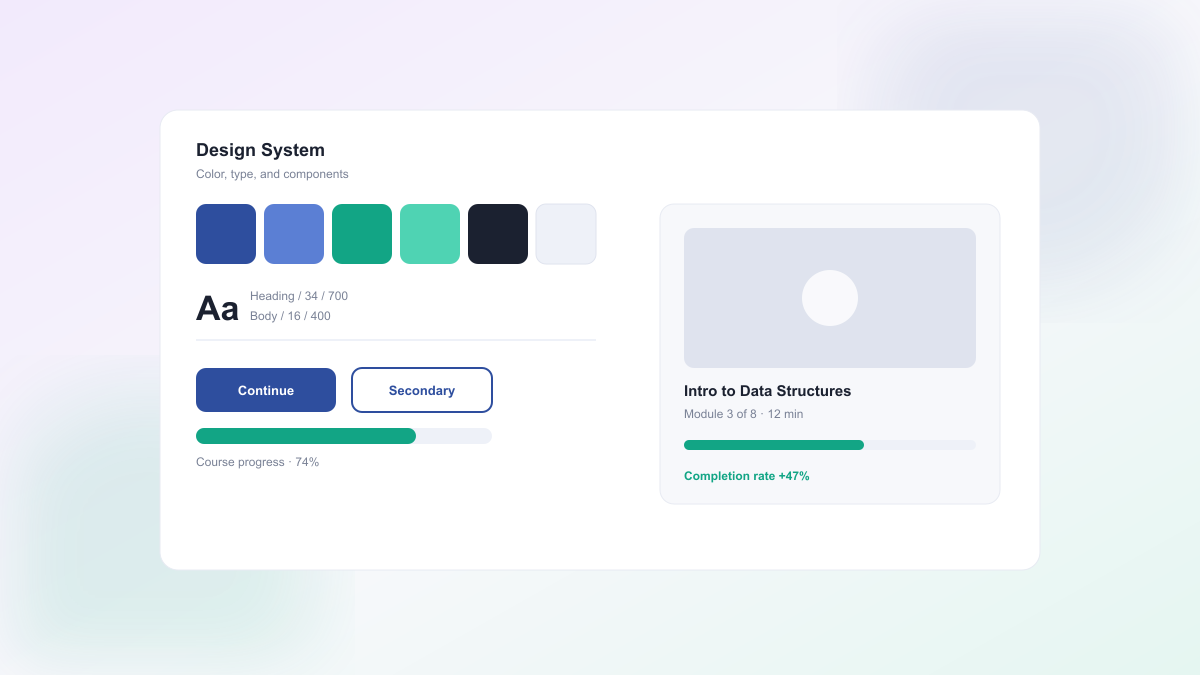Select the dark blue color swatch
Image resolution: width=1200 pixels, height=675 pixels.
(226, 234)
